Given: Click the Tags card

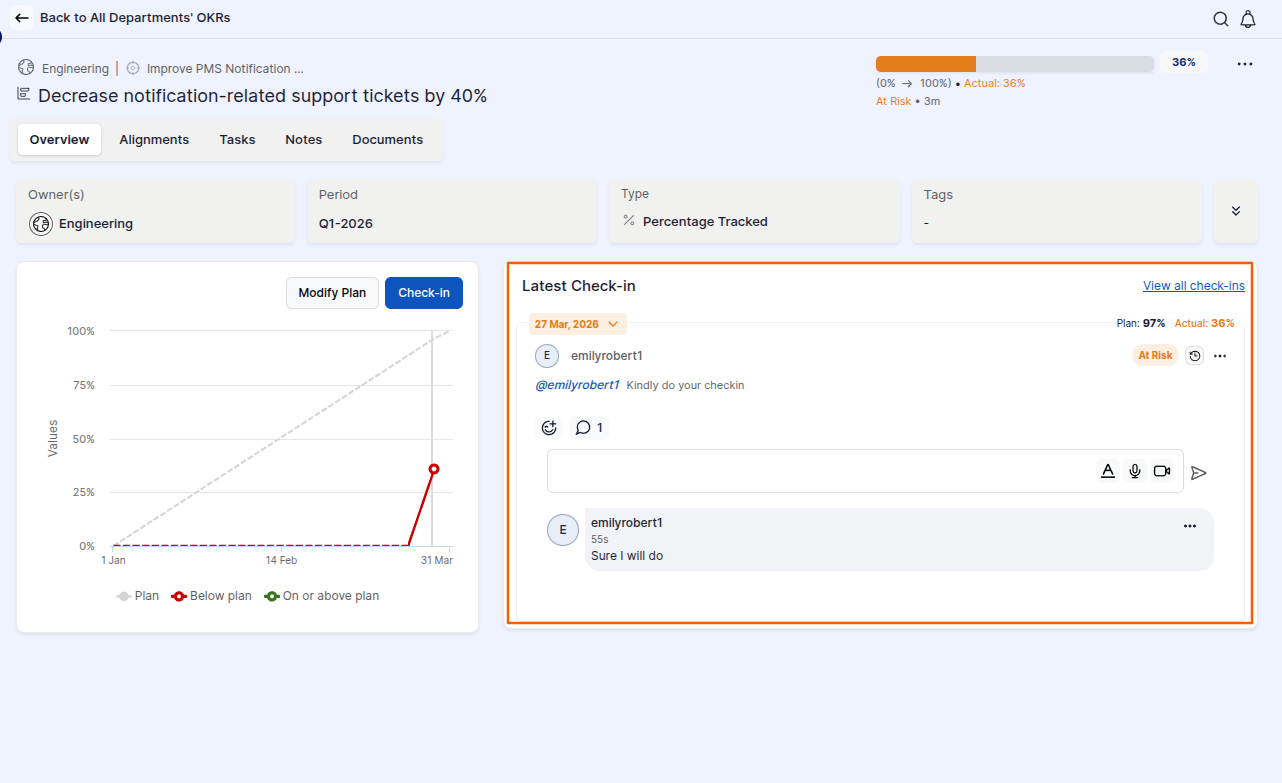Looking at the screenshot, I should pyautogui.click(x=1057, y=211).
